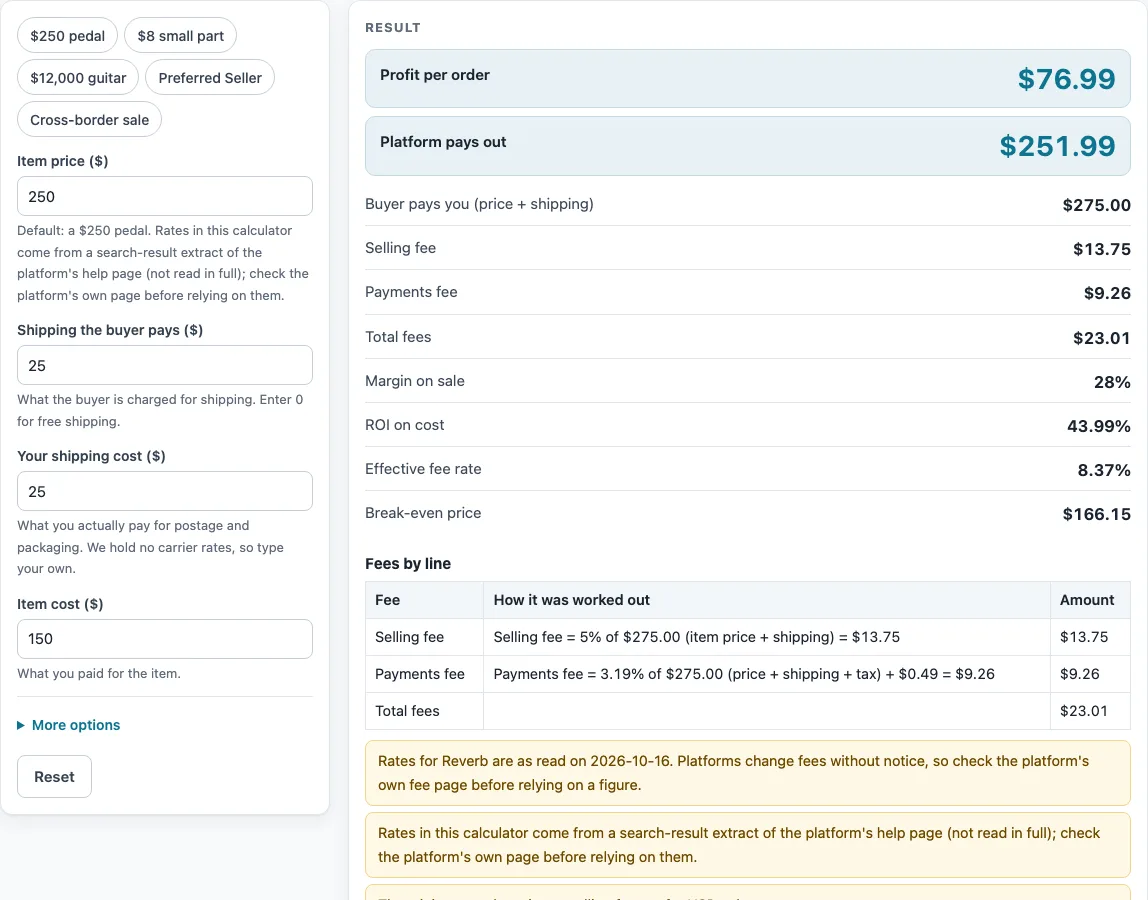Click the Your shipping cost field
Viewport: 1148px width, 900px height.
165,491
